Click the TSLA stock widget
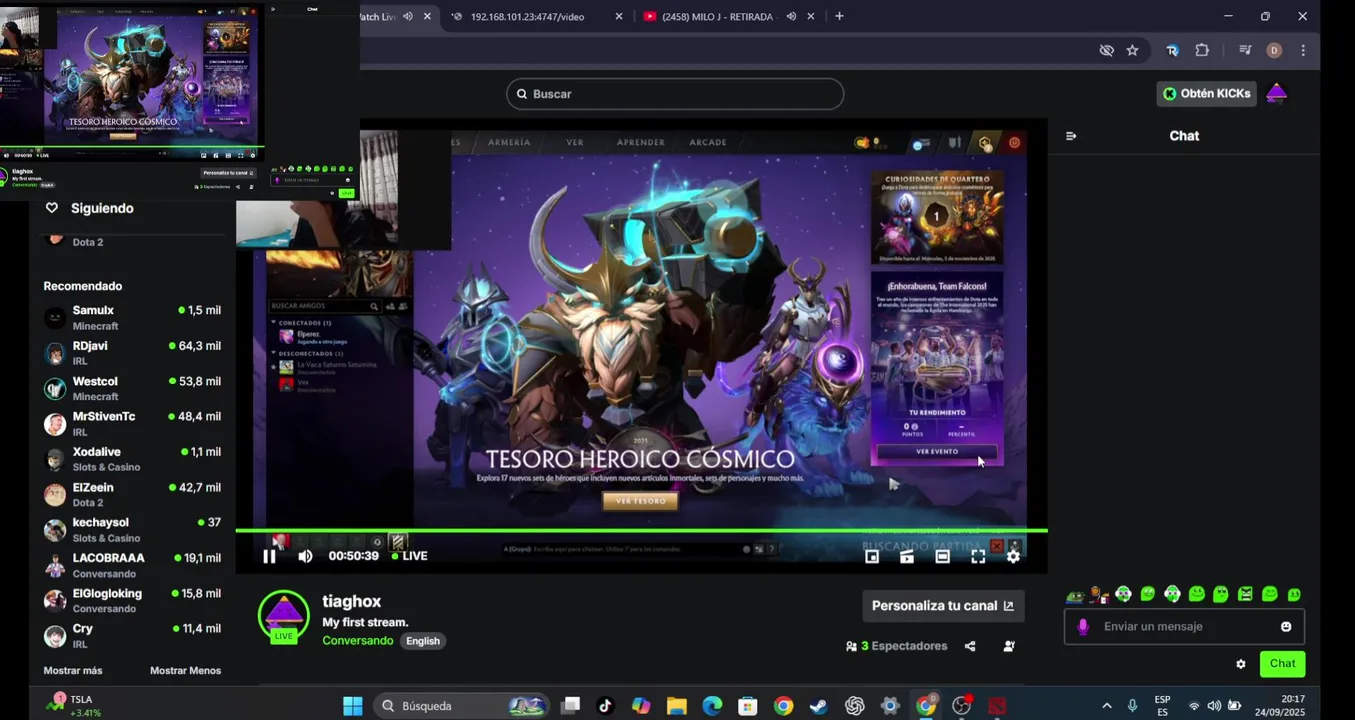Screen dimensions: 1355x720 [x=74, y=706]
